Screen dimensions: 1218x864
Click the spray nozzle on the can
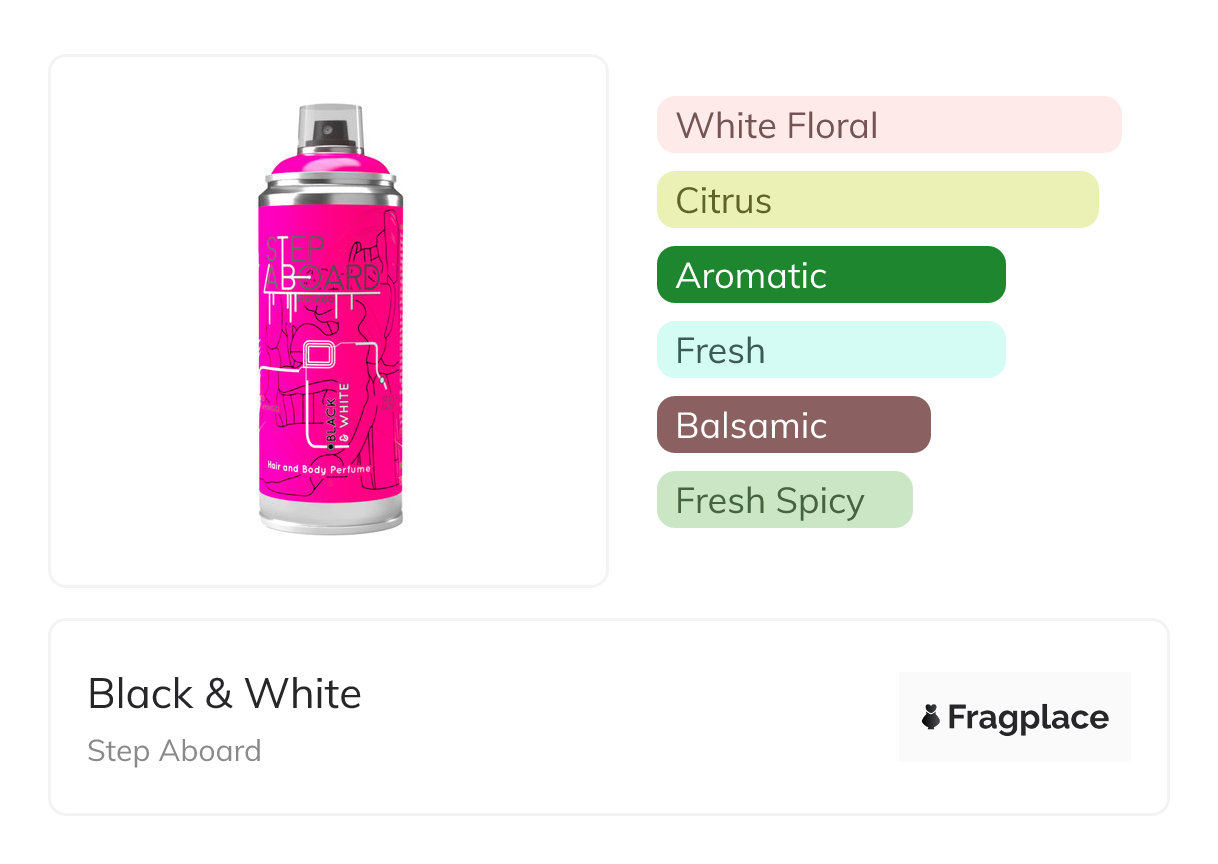click(x=329, y=130)
